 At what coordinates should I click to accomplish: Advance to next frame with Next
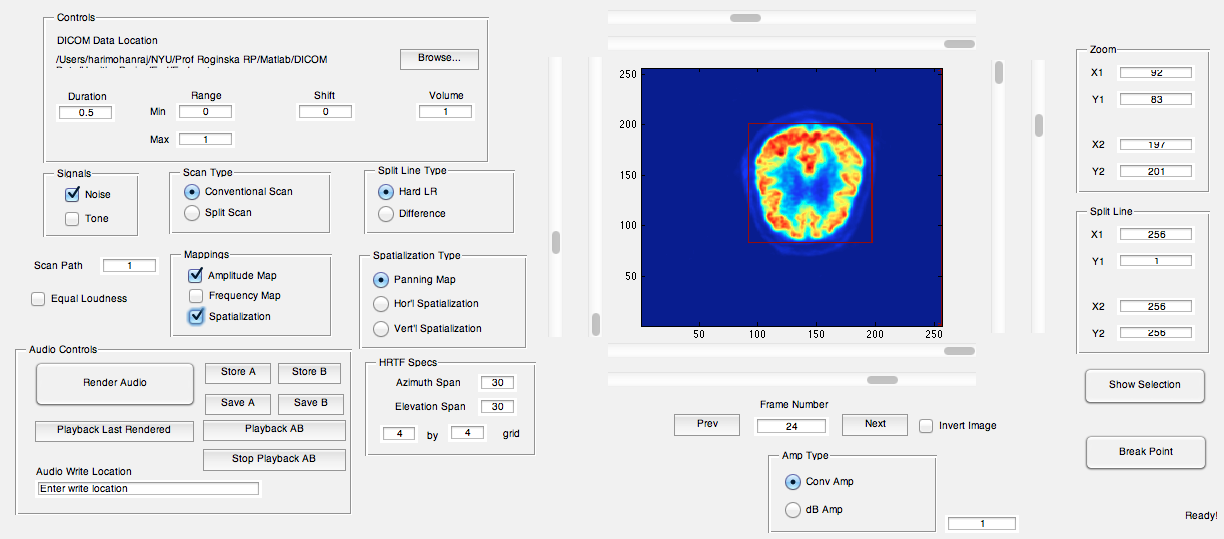tap(875, 424)
